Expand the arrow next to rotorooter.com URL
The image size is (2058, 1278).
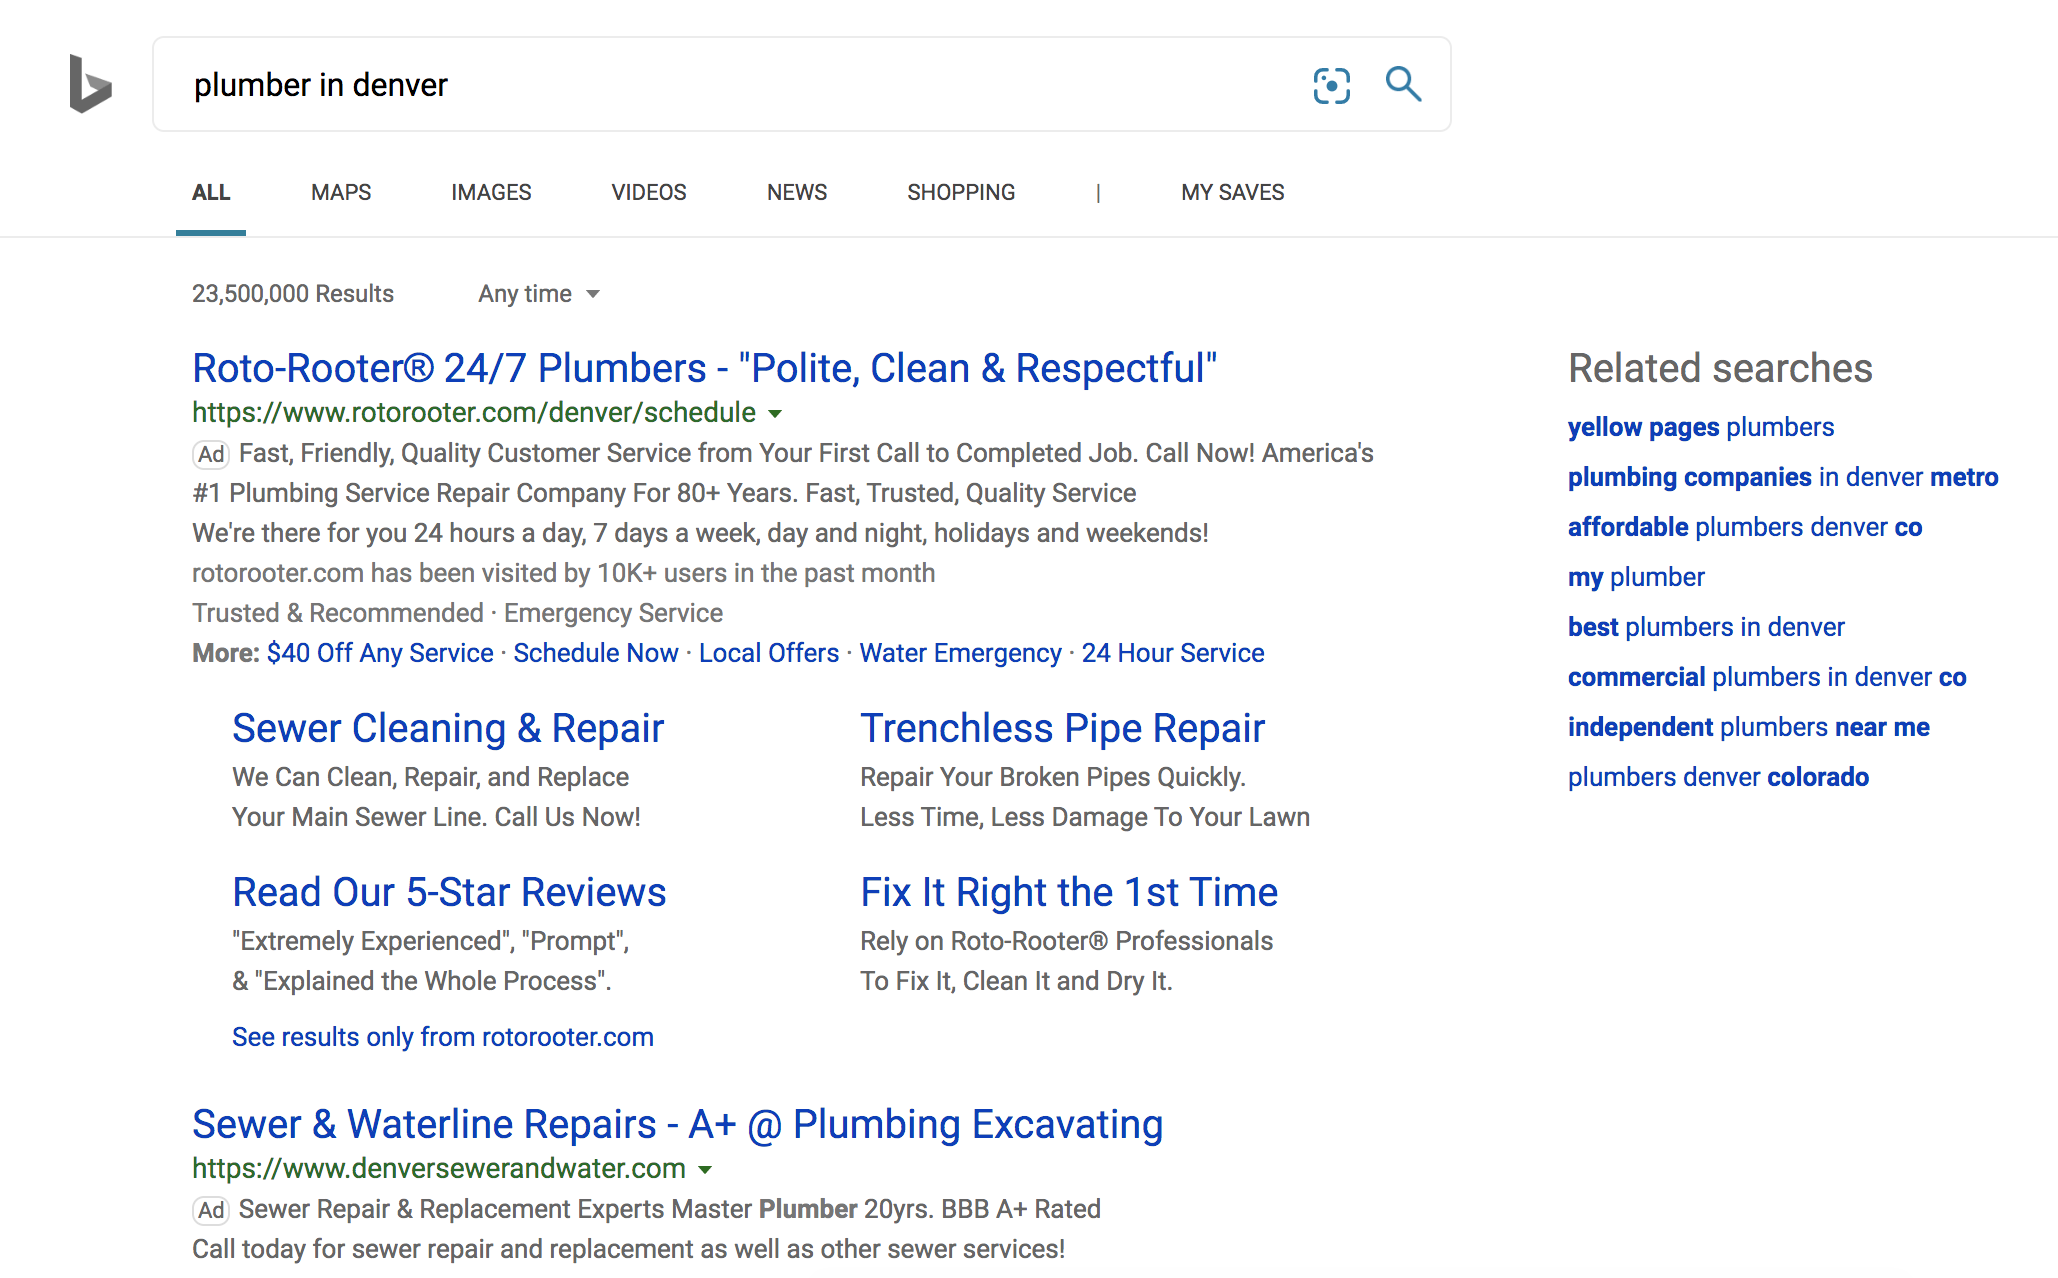click(775, 414)
